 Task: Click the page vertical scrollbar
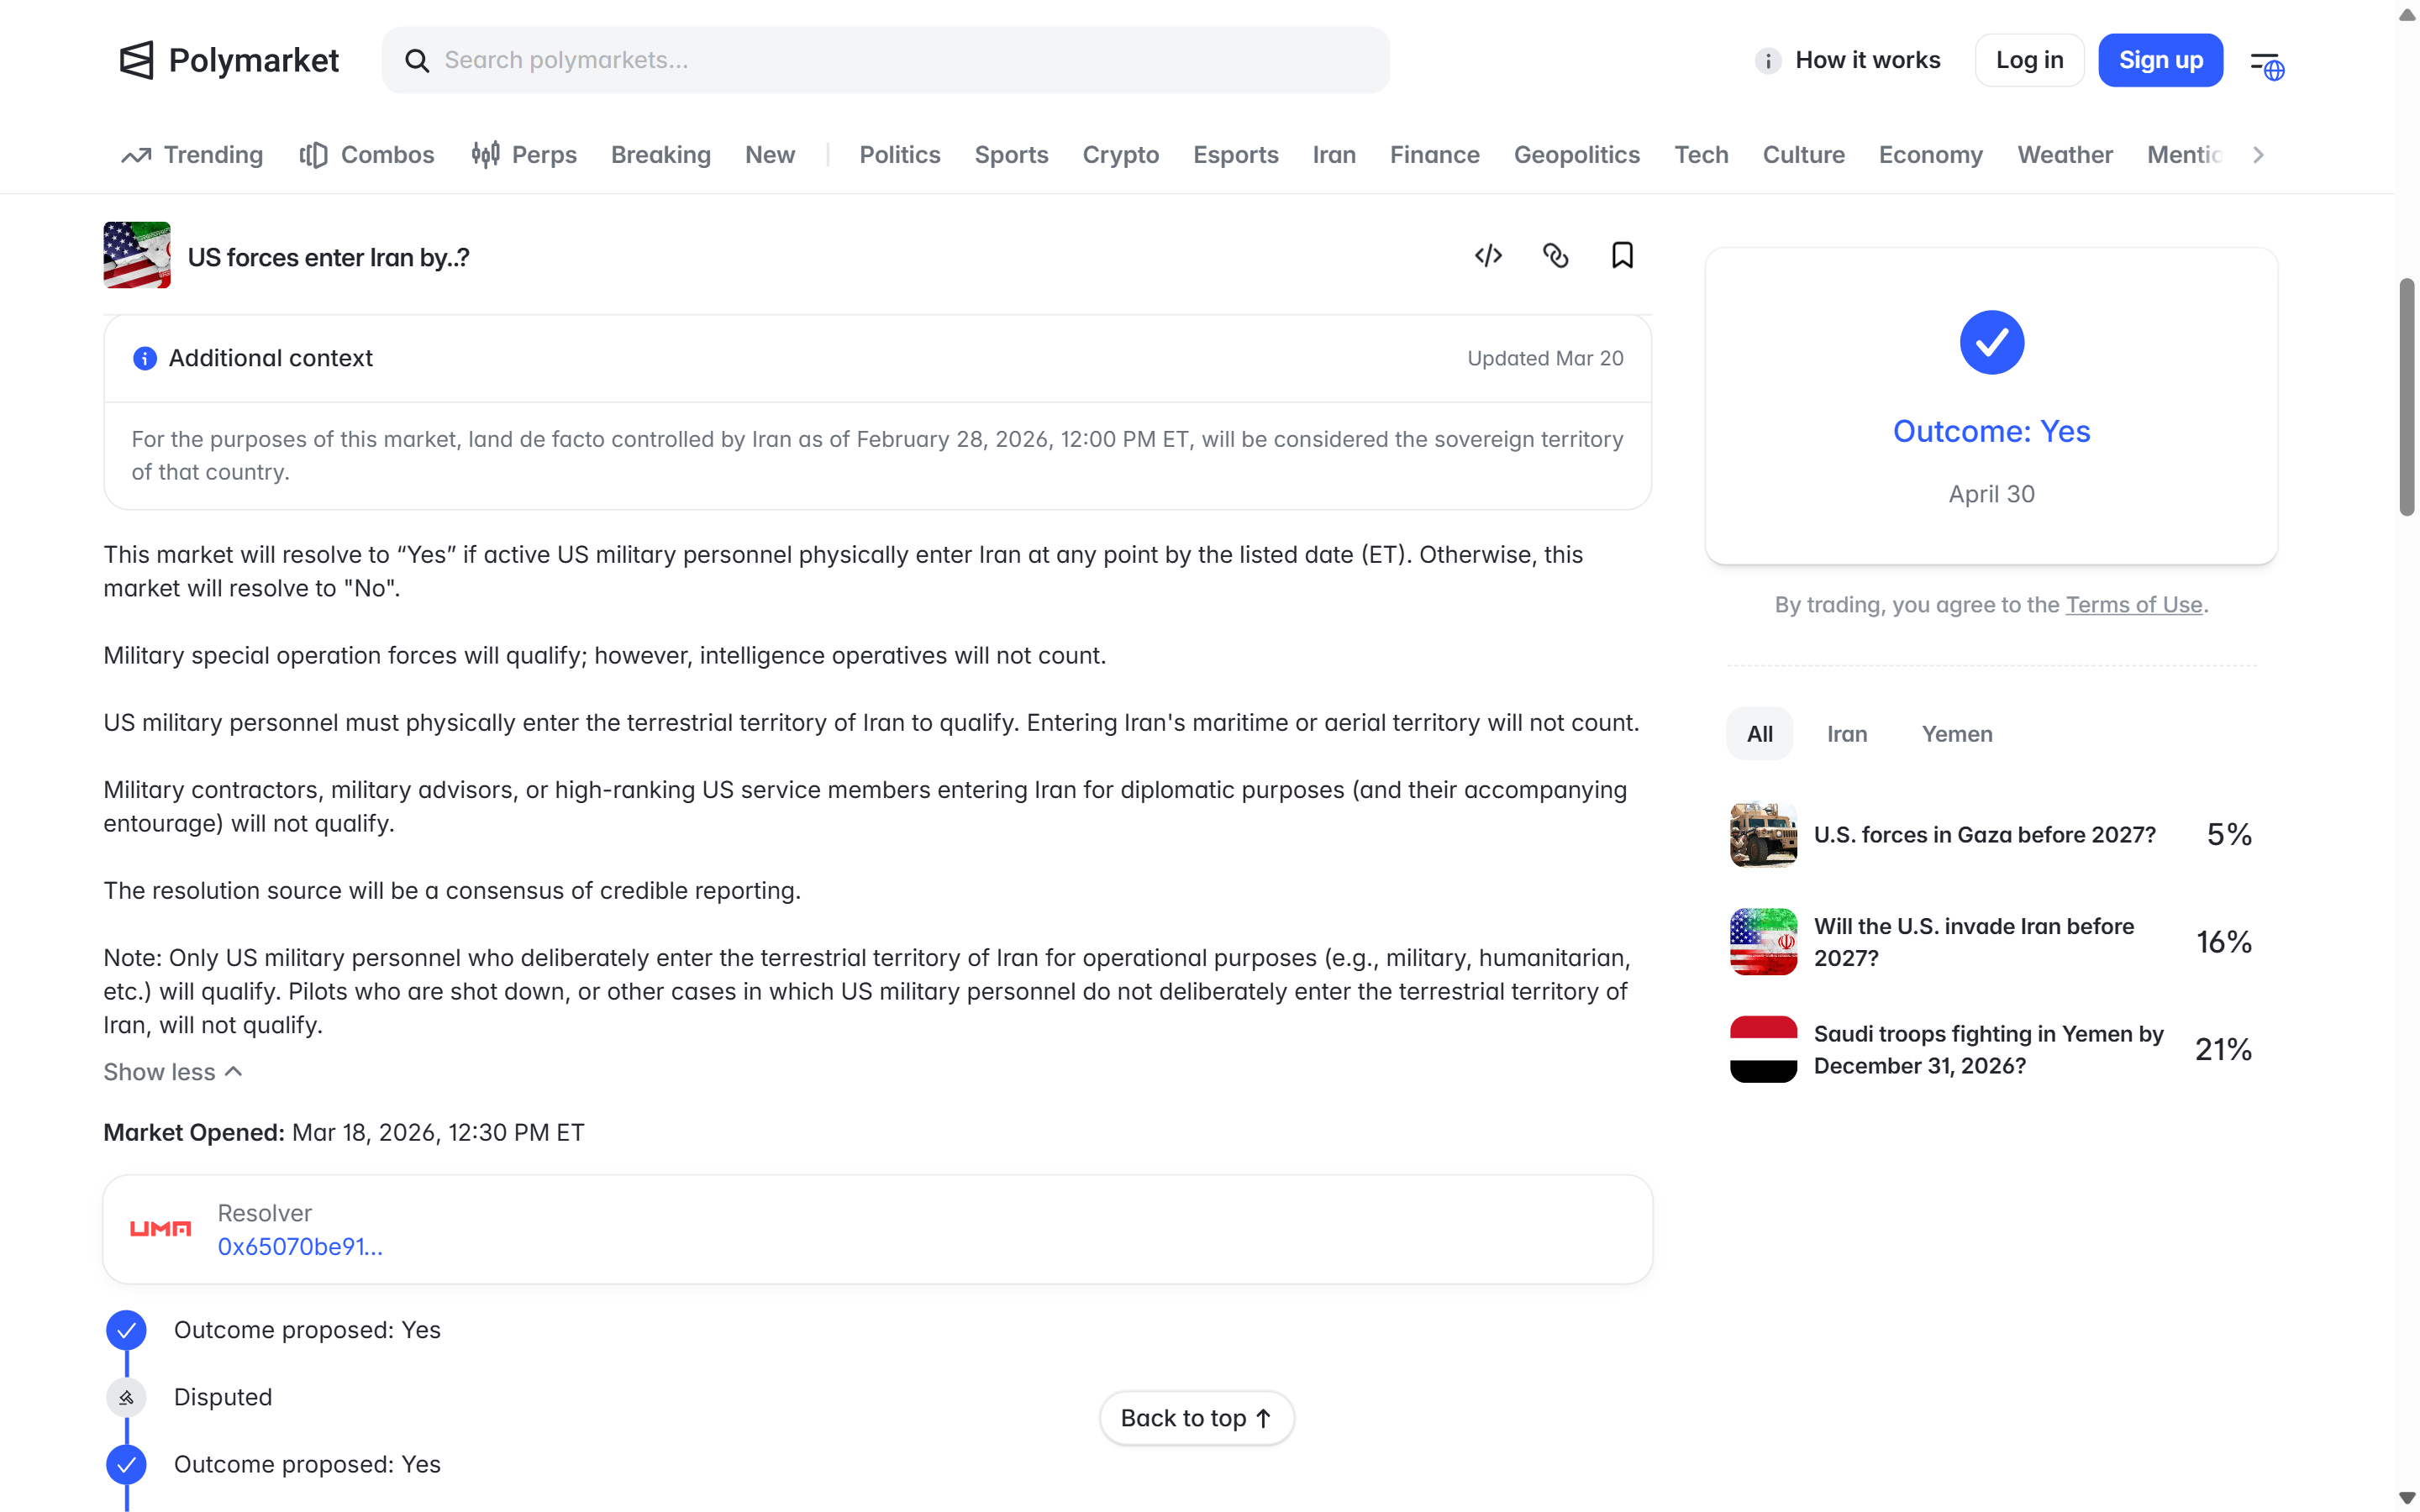2407,398
